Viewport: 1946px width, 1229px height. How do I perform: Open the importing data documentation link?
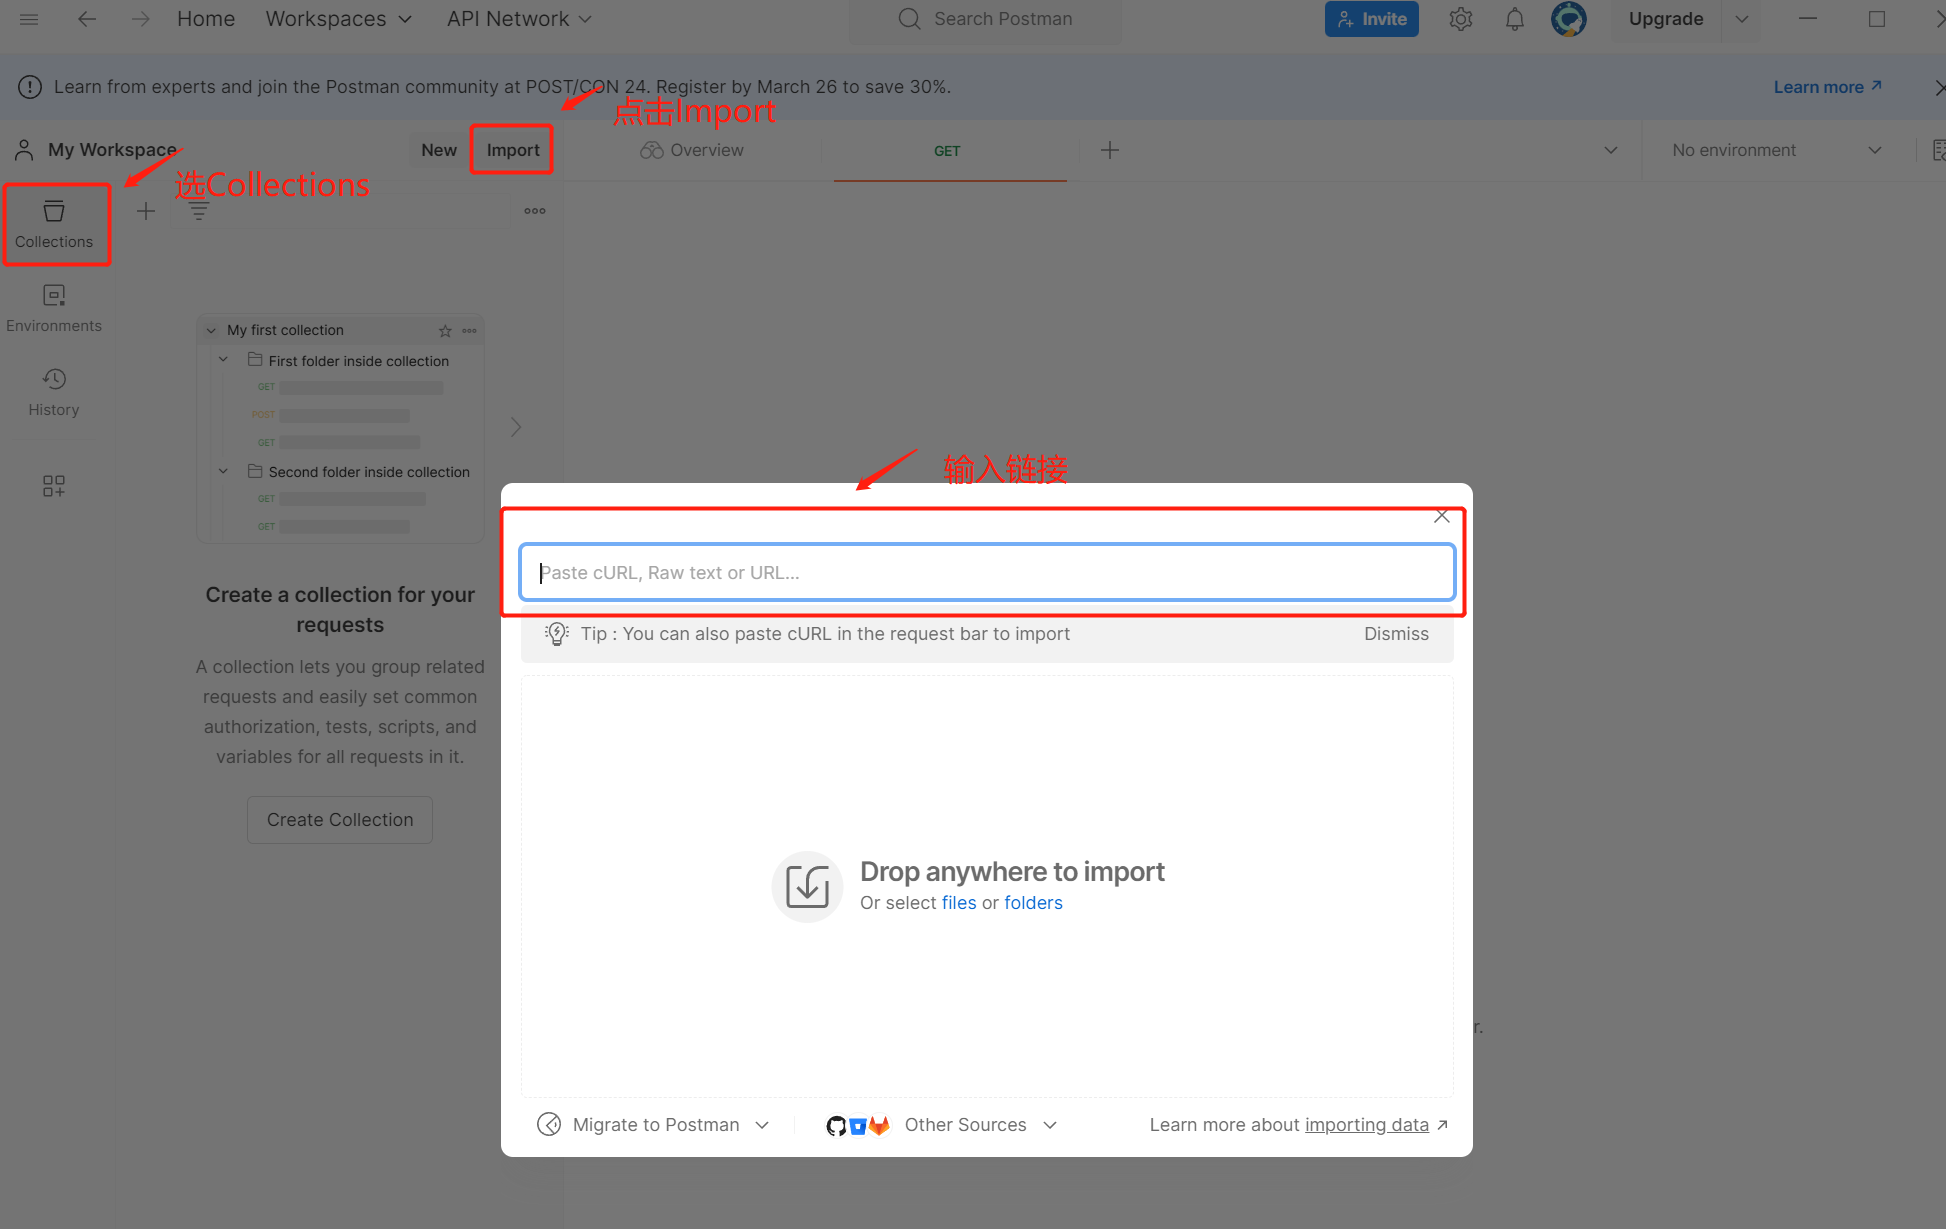coord(1367,1125)
